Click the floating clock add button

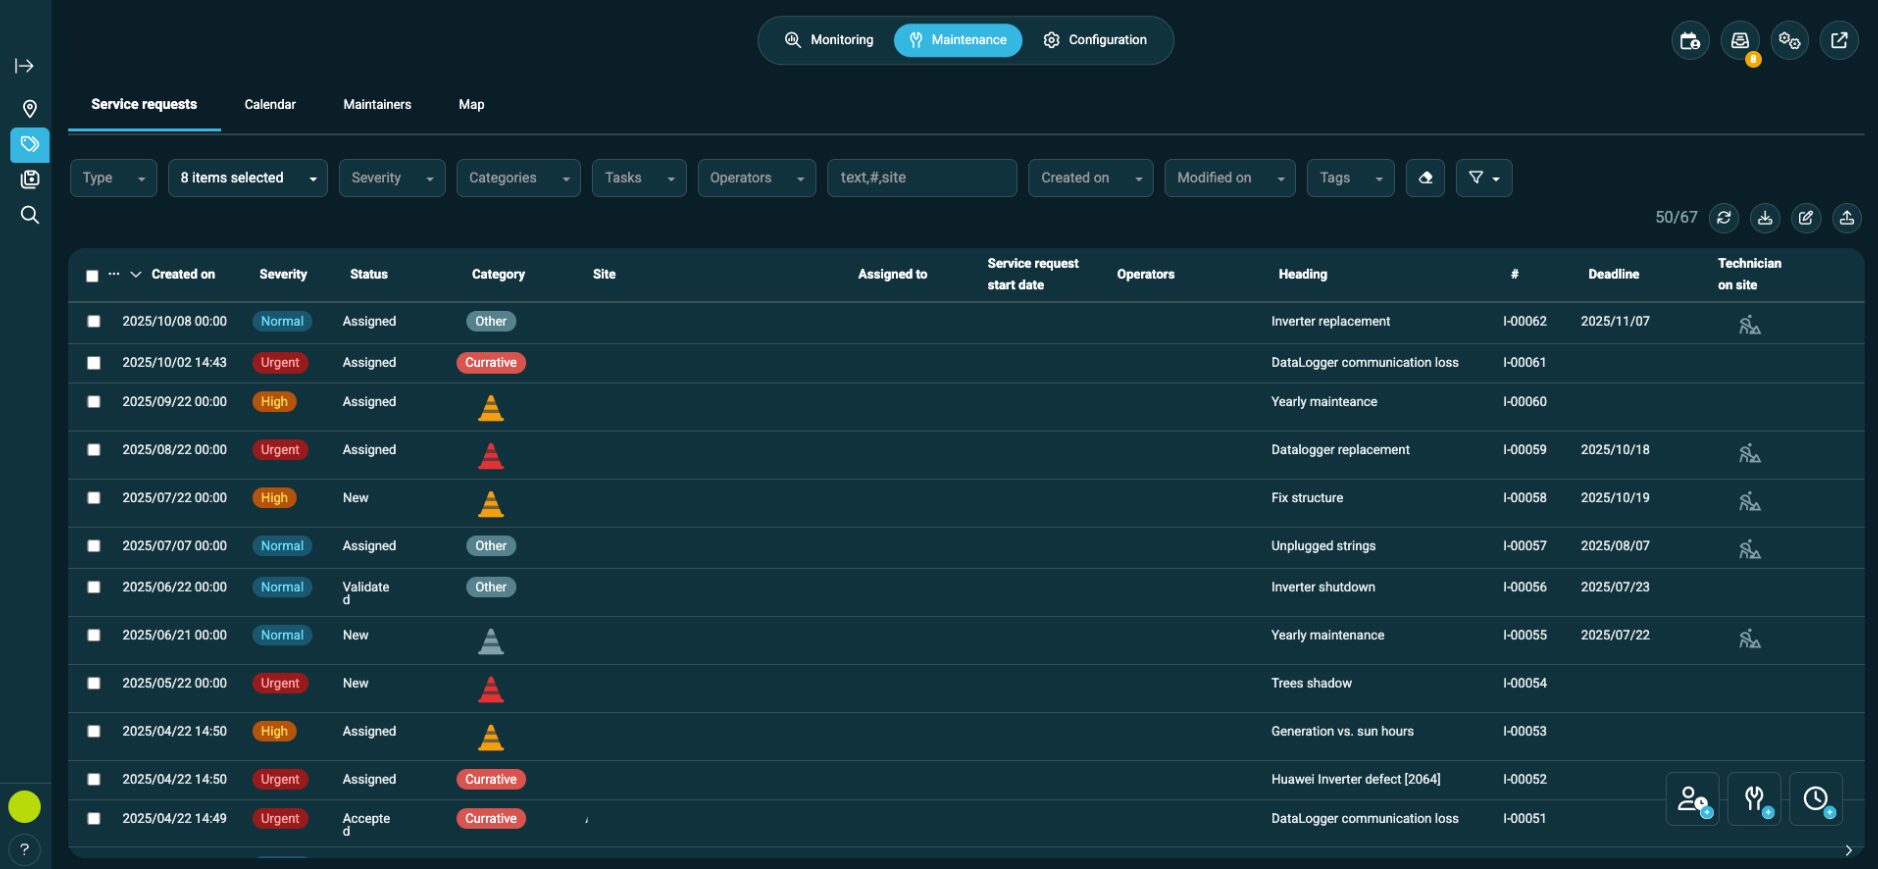1815,799
